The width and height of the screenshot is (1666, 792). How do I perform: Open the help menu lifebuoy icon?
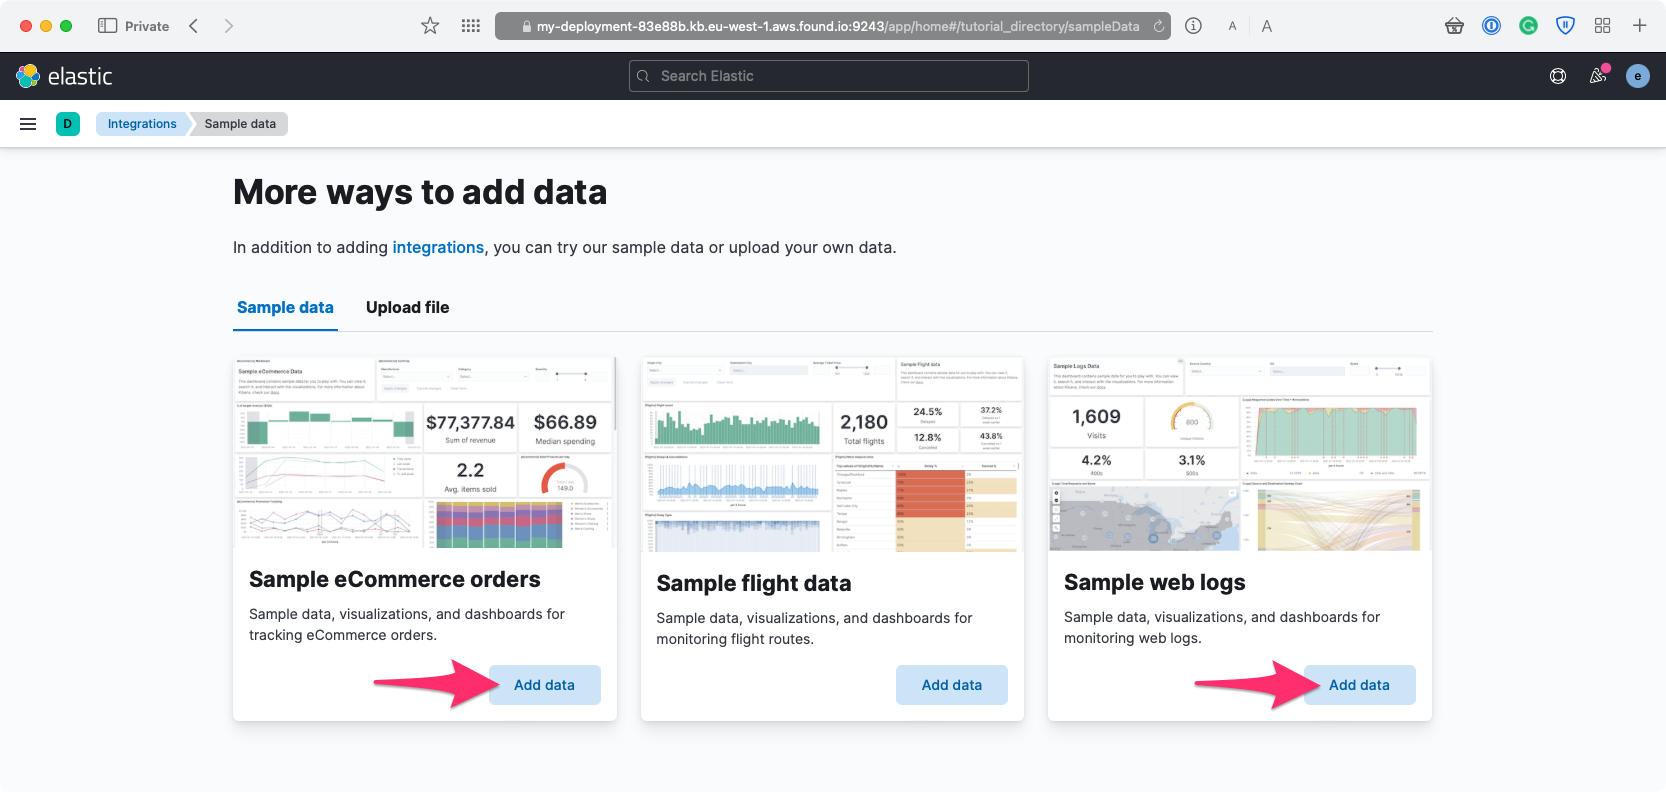pos(1558,76)
